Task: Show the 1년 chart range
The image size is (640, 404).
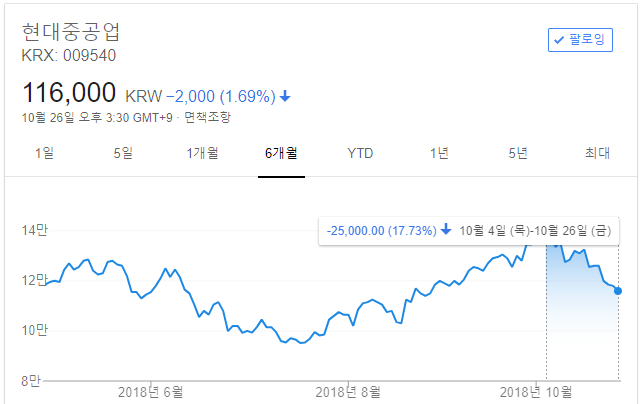Action: tap(439, 153)
